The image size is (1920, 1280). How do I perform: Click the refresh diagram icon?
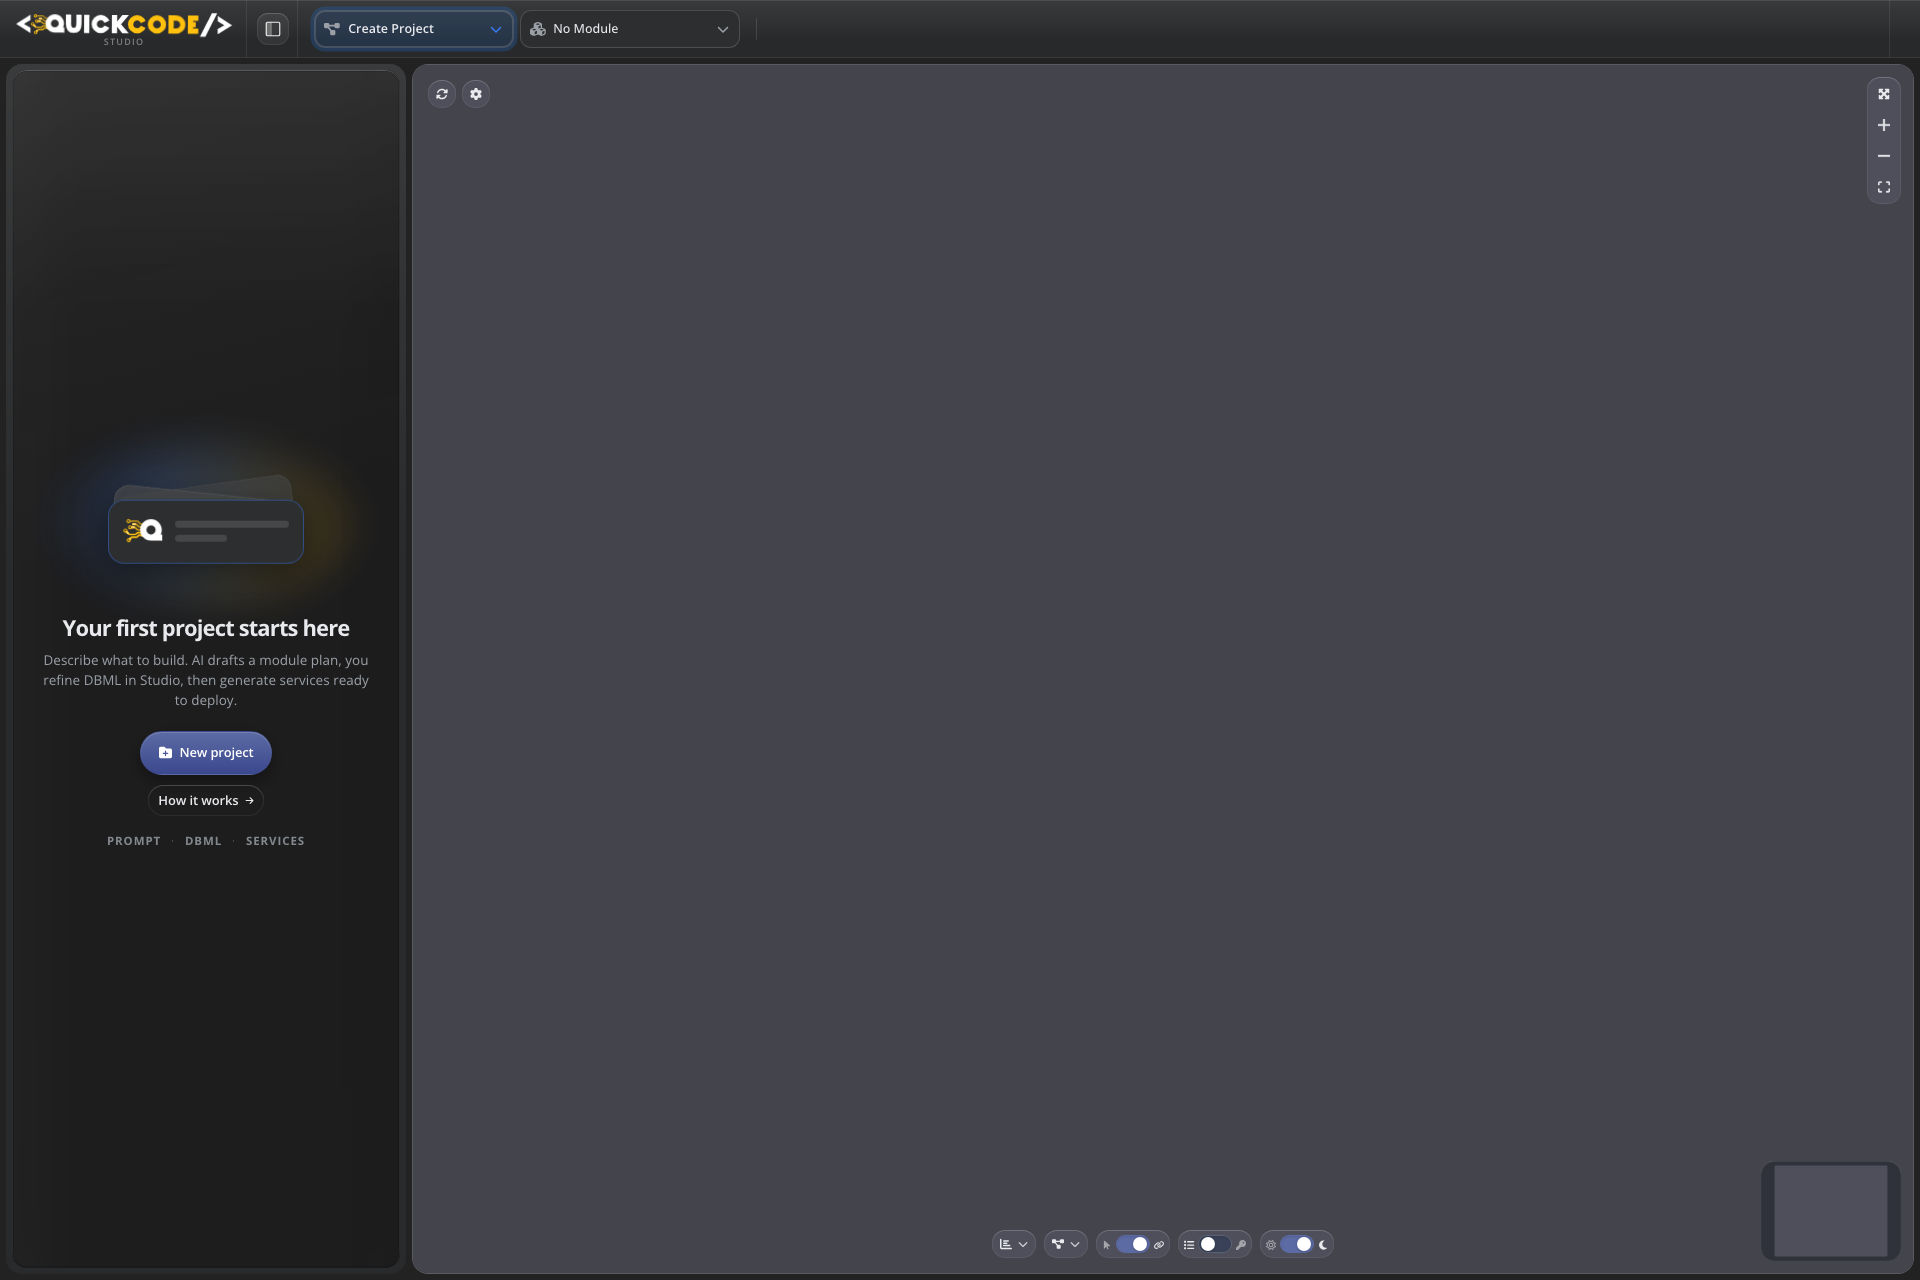[x=442, y=94]
